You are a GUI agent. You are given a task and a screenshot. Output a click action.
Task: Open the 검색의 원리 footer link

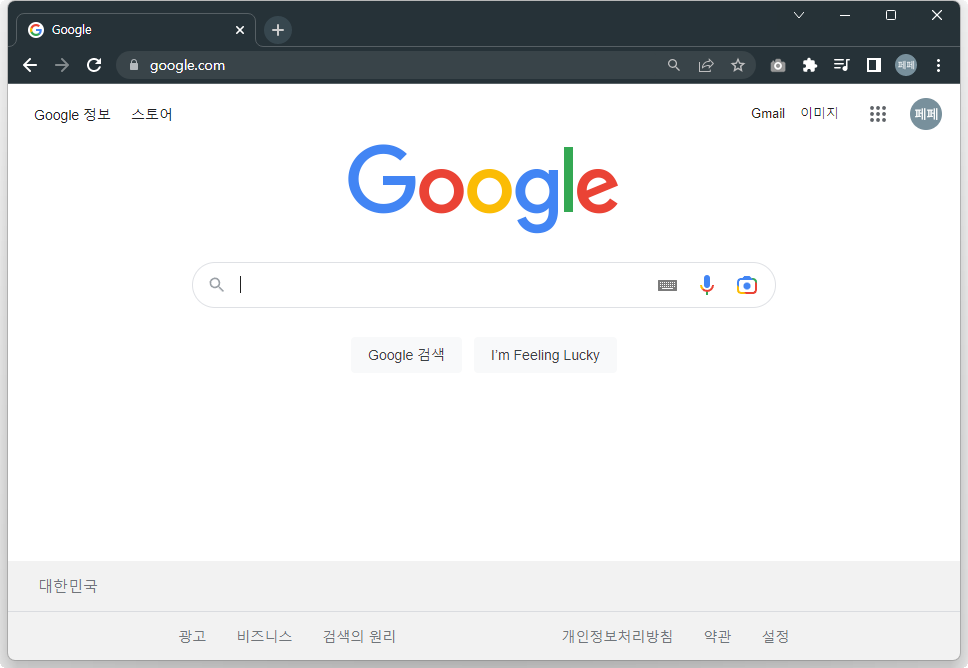pos(359,636)
